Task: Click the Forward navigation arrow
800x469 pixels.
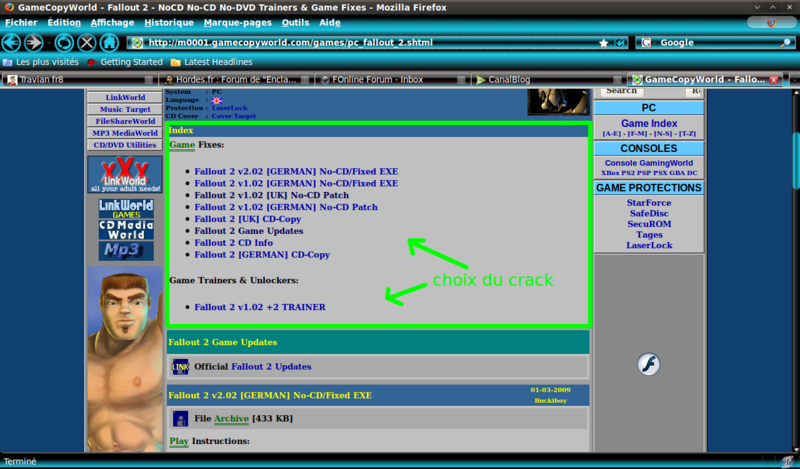Action: (34, 42)
